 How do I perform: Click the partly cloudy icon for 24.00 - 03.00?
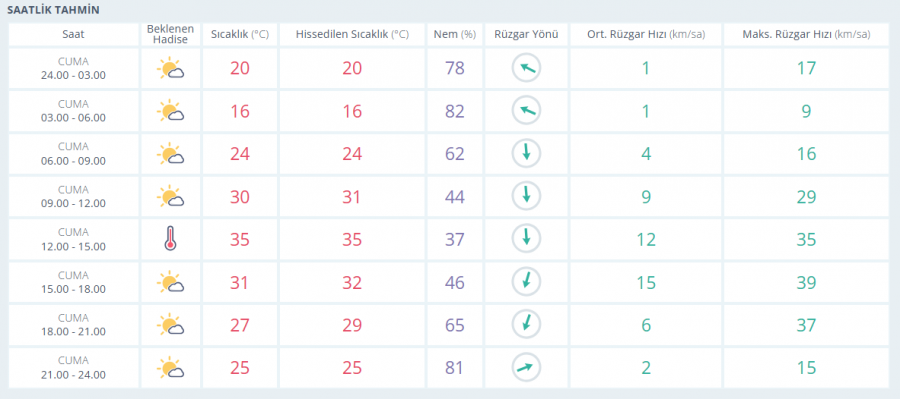170,68
